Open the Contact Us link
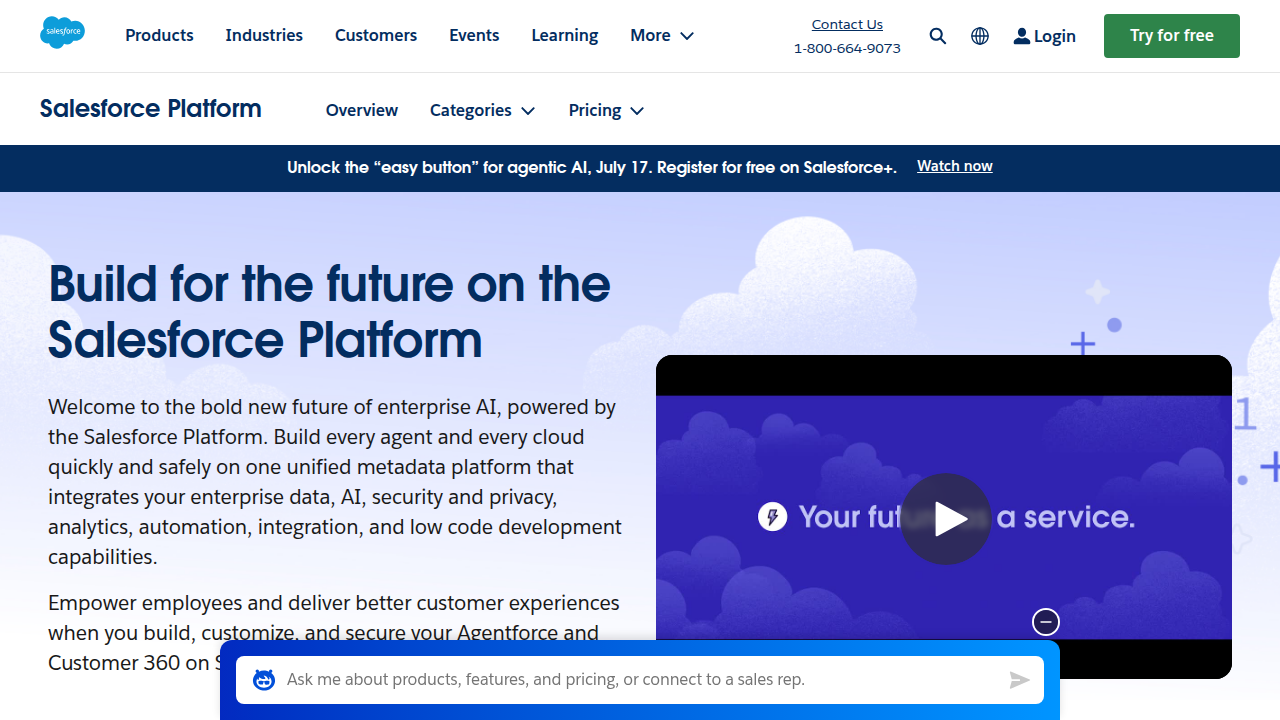Viewport: 1280px width, 720px height. pos(847,24)
